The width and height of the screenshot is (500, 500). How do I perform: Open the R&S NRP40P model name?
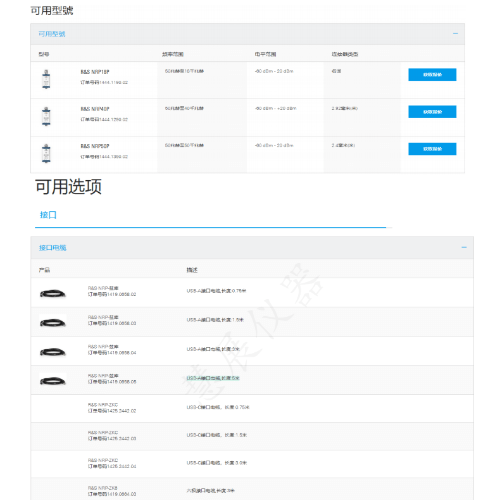tap(95, 109)
